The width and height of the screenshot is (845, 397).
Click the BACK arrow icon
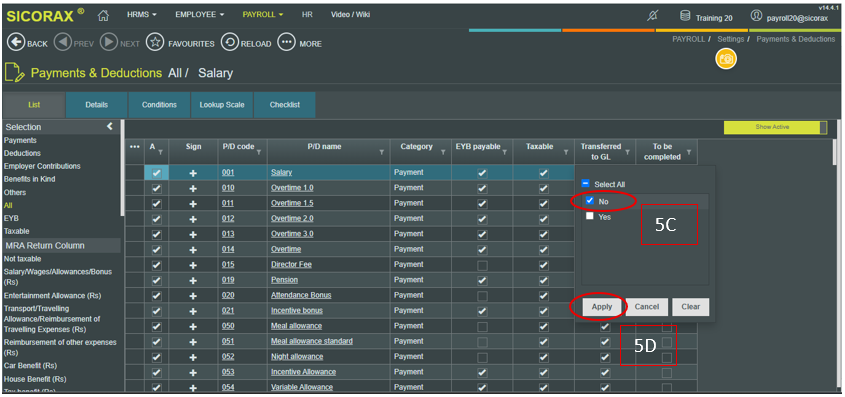pyautogui.click(x=16, y=43)
